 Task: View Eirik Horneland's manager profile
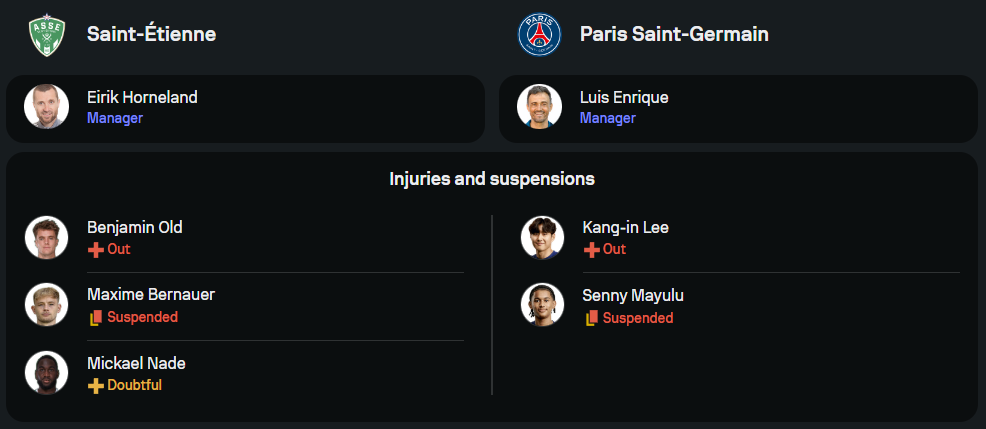[x=142, y=97]
